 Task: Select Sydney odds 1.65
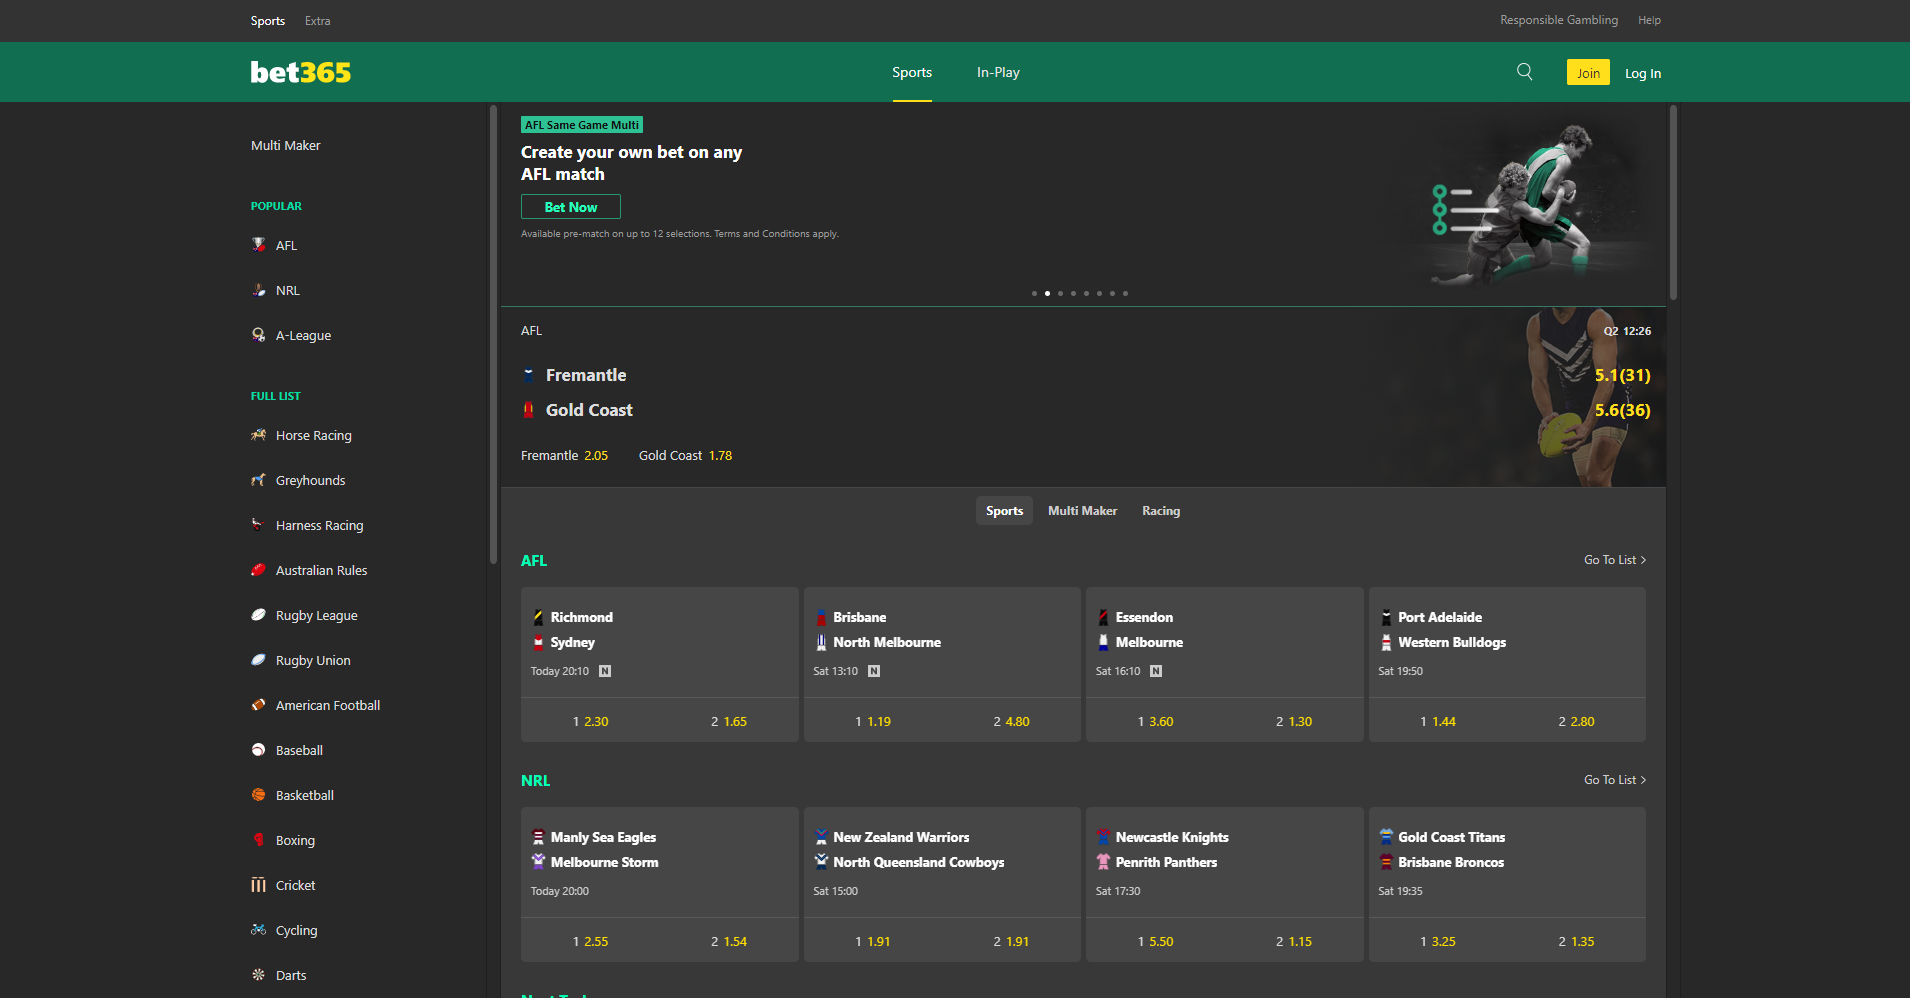[x=729, y=721]
